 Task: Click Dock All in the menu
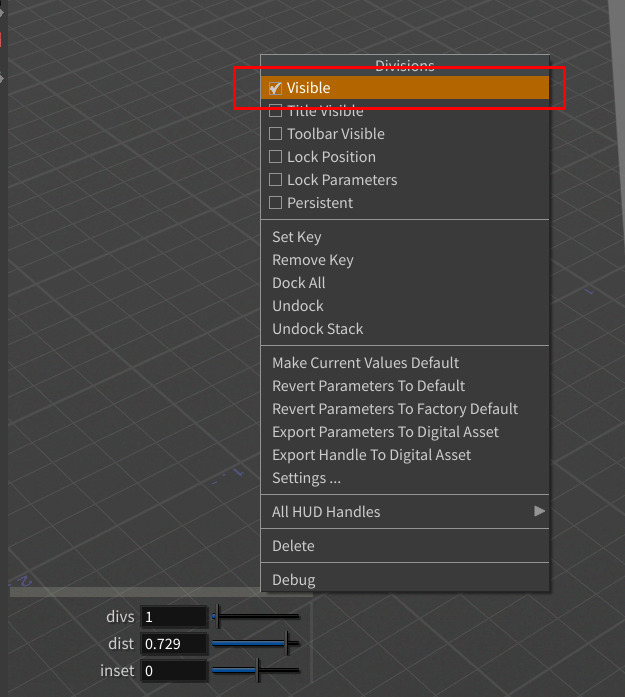point(405,283)
